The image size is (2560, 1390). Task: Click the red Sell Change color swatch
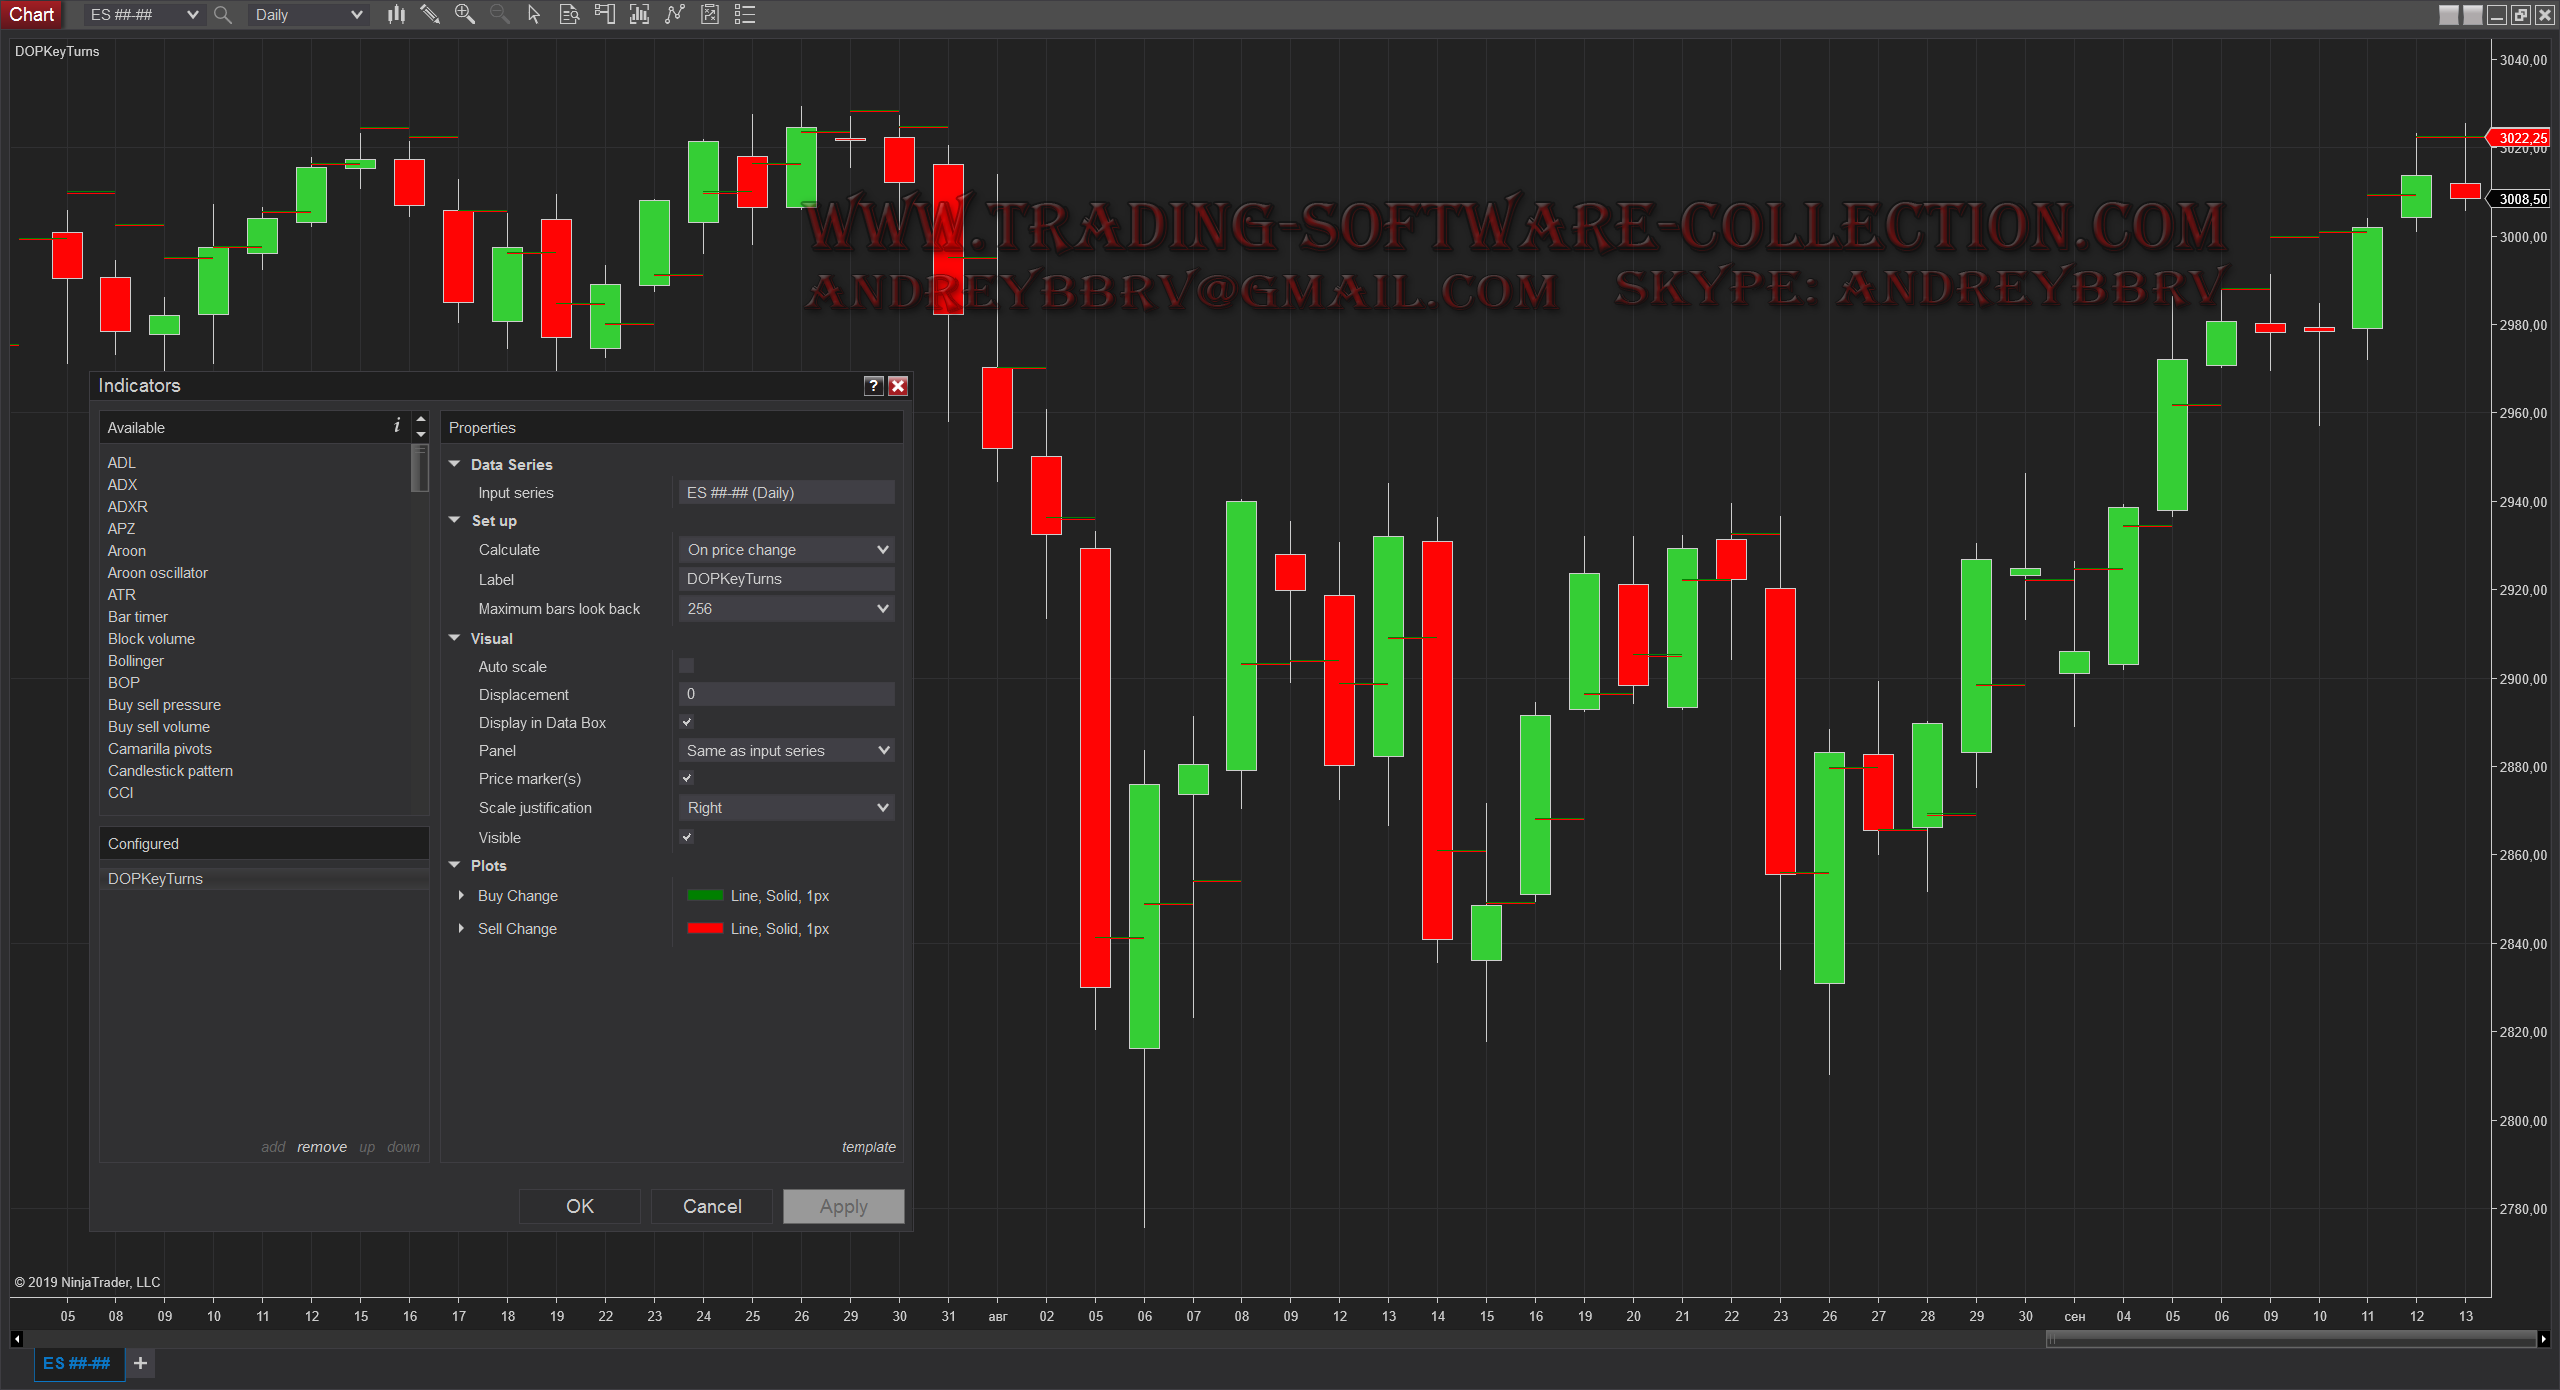705,929
